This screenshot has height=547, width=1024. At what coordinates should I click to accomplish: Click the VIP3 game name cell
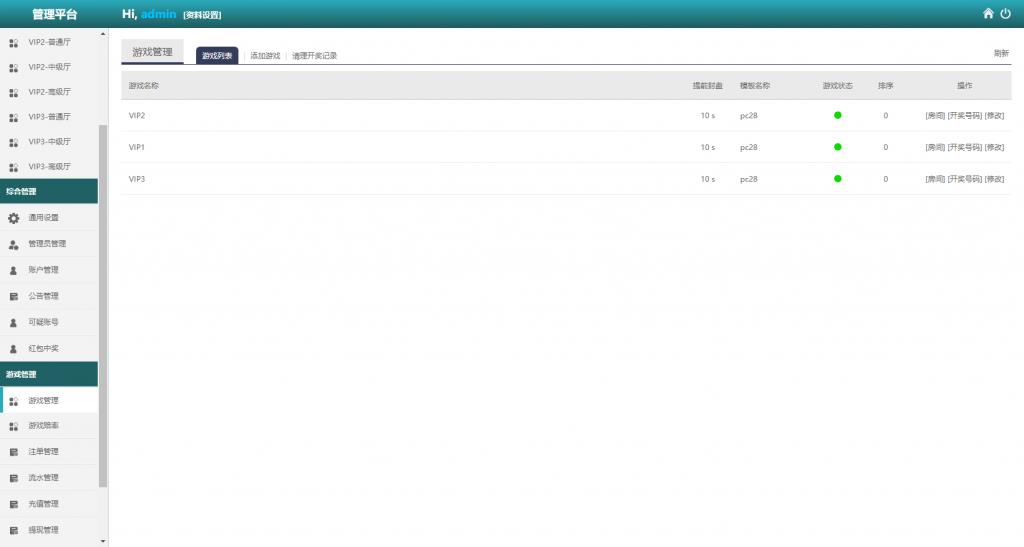click(136, 179)
